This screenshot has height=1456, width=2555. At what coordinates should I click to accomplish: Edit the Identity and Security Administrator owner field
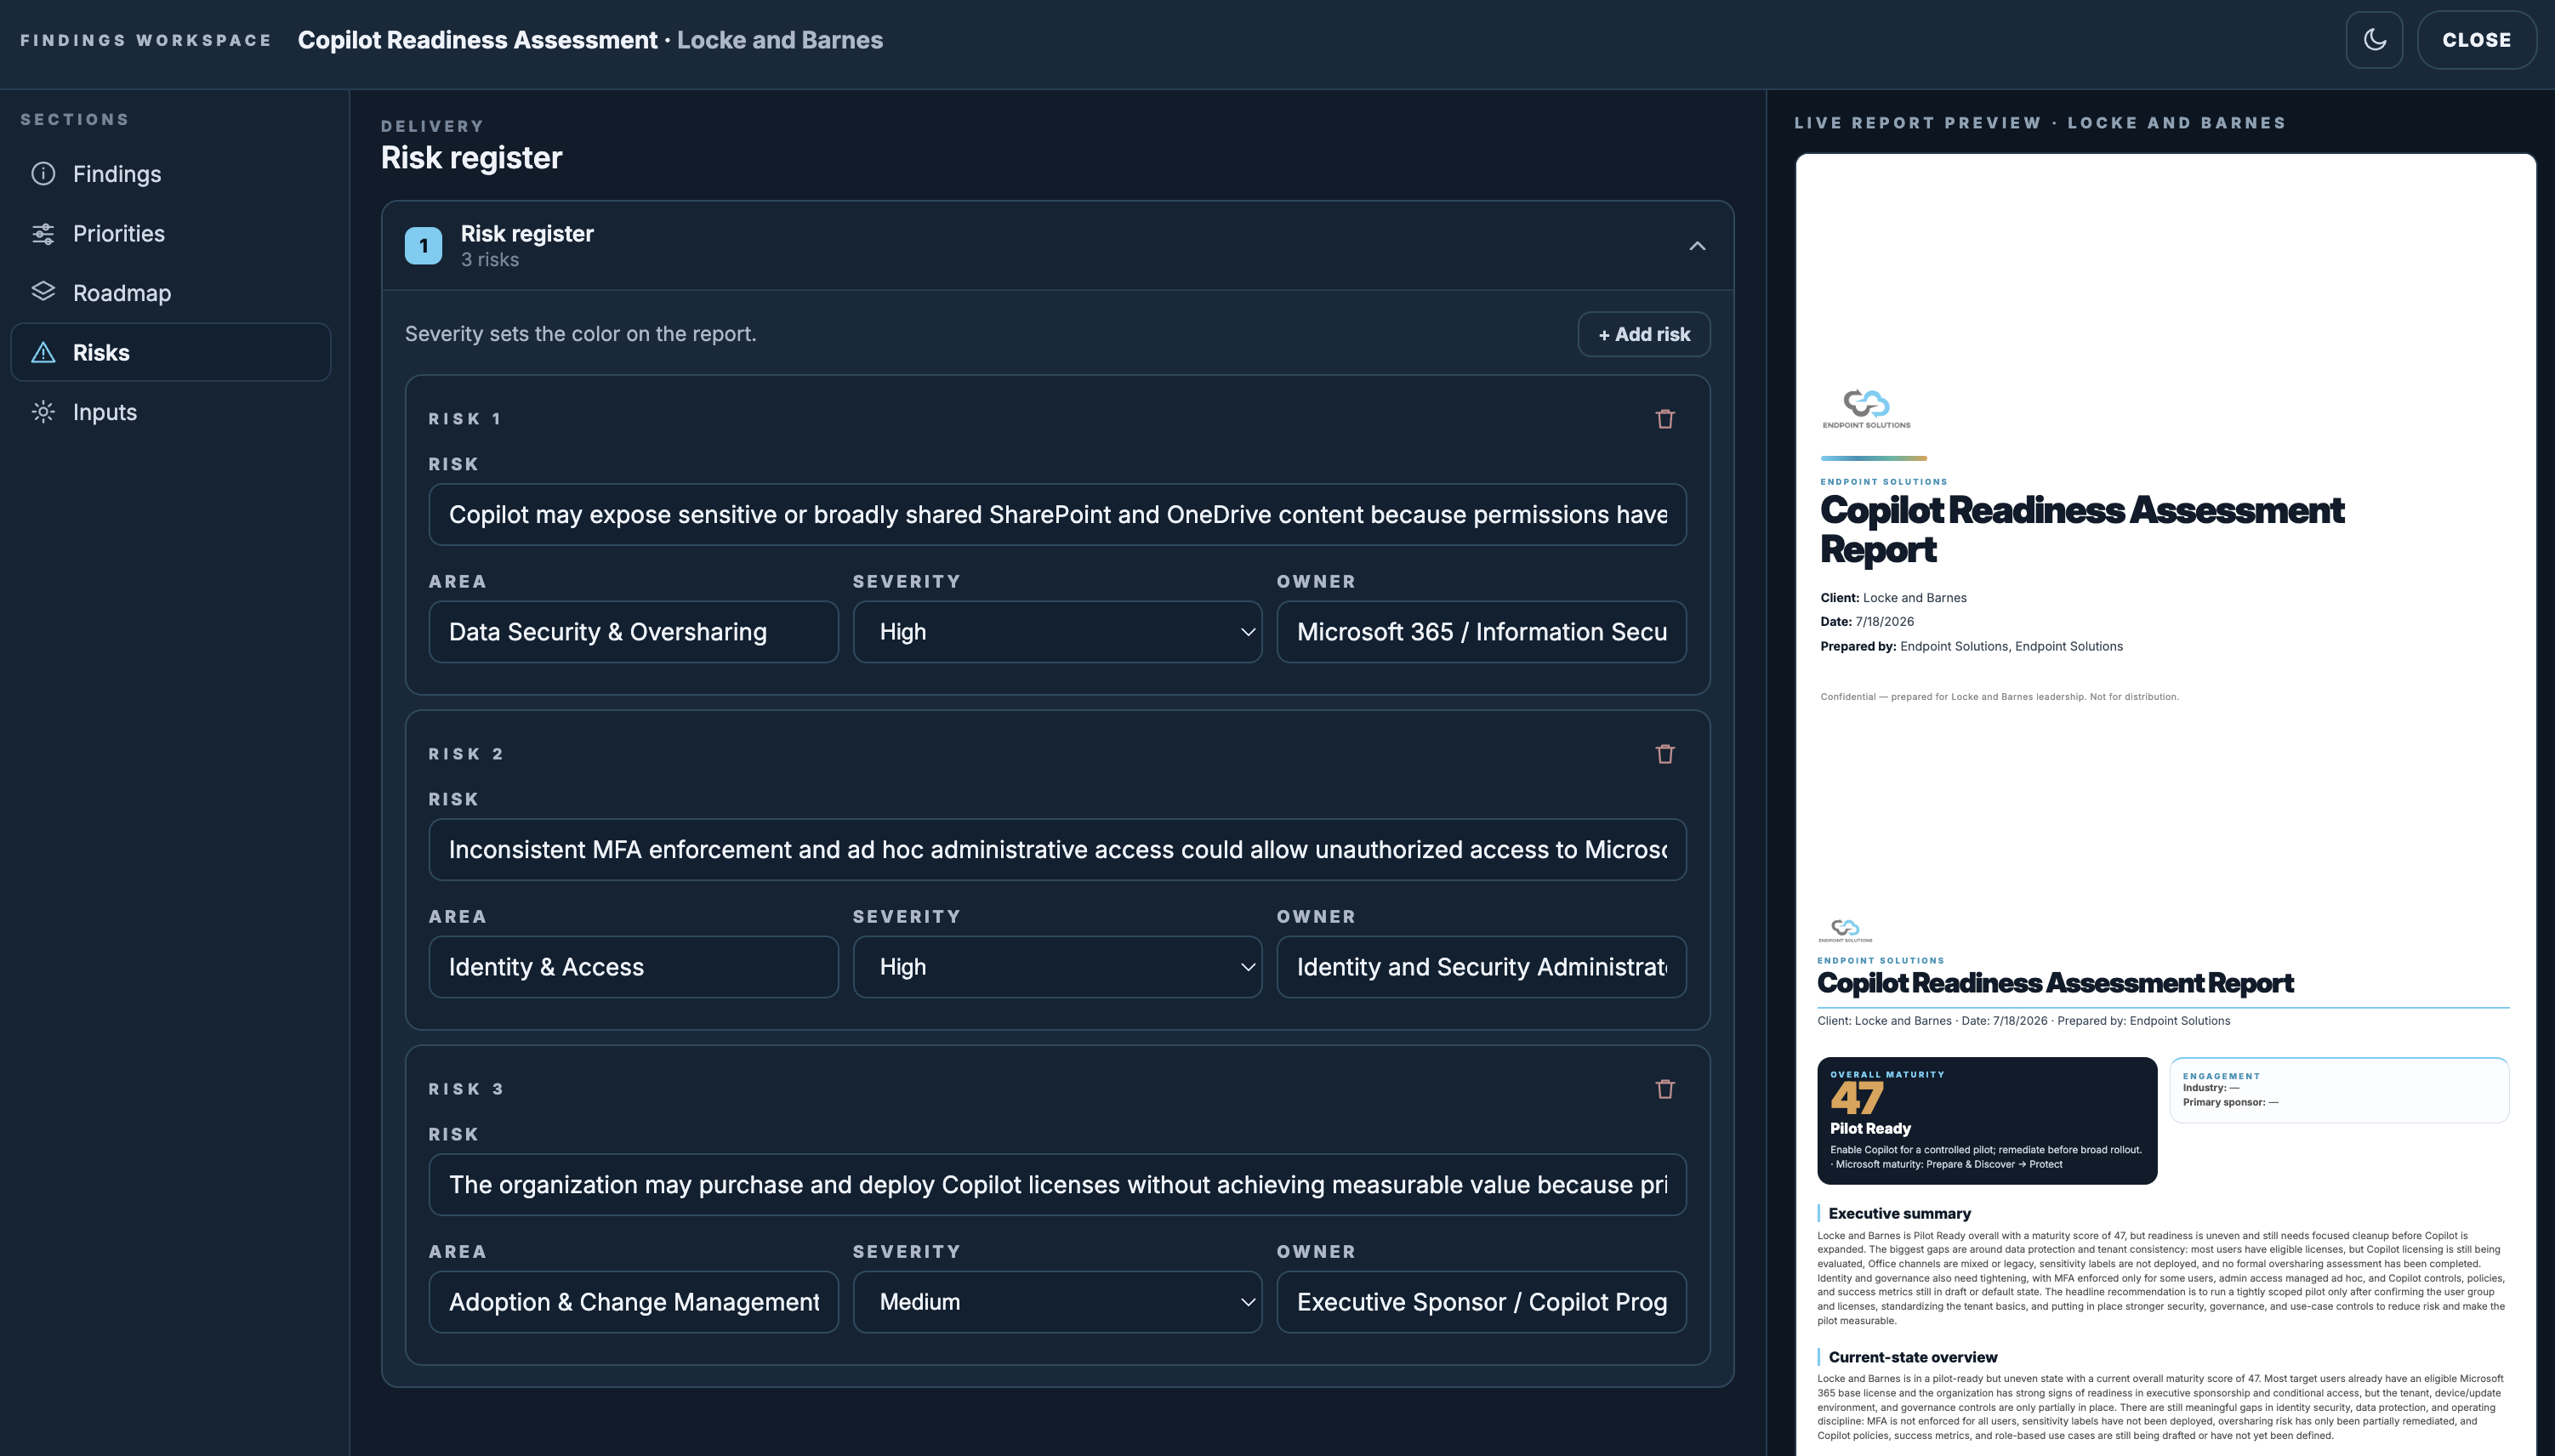point(1481,967)
